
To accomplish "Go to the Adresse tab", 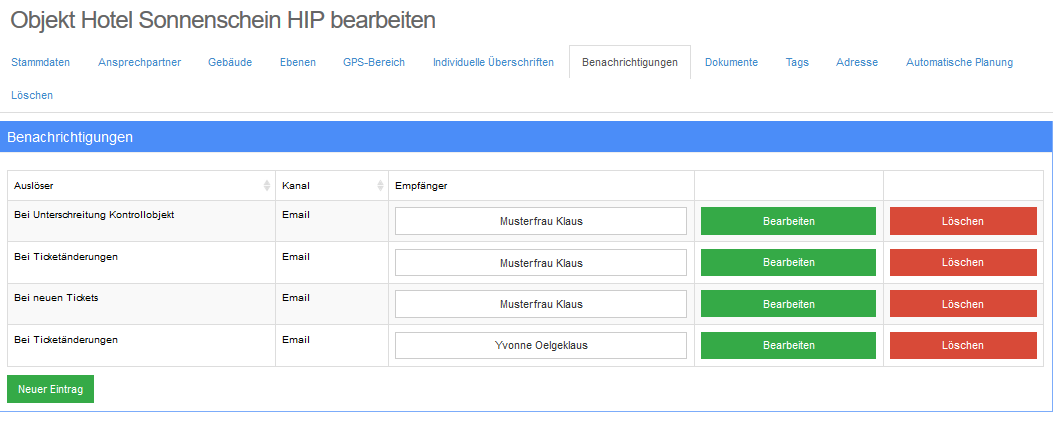I will [x=857, y=62].
